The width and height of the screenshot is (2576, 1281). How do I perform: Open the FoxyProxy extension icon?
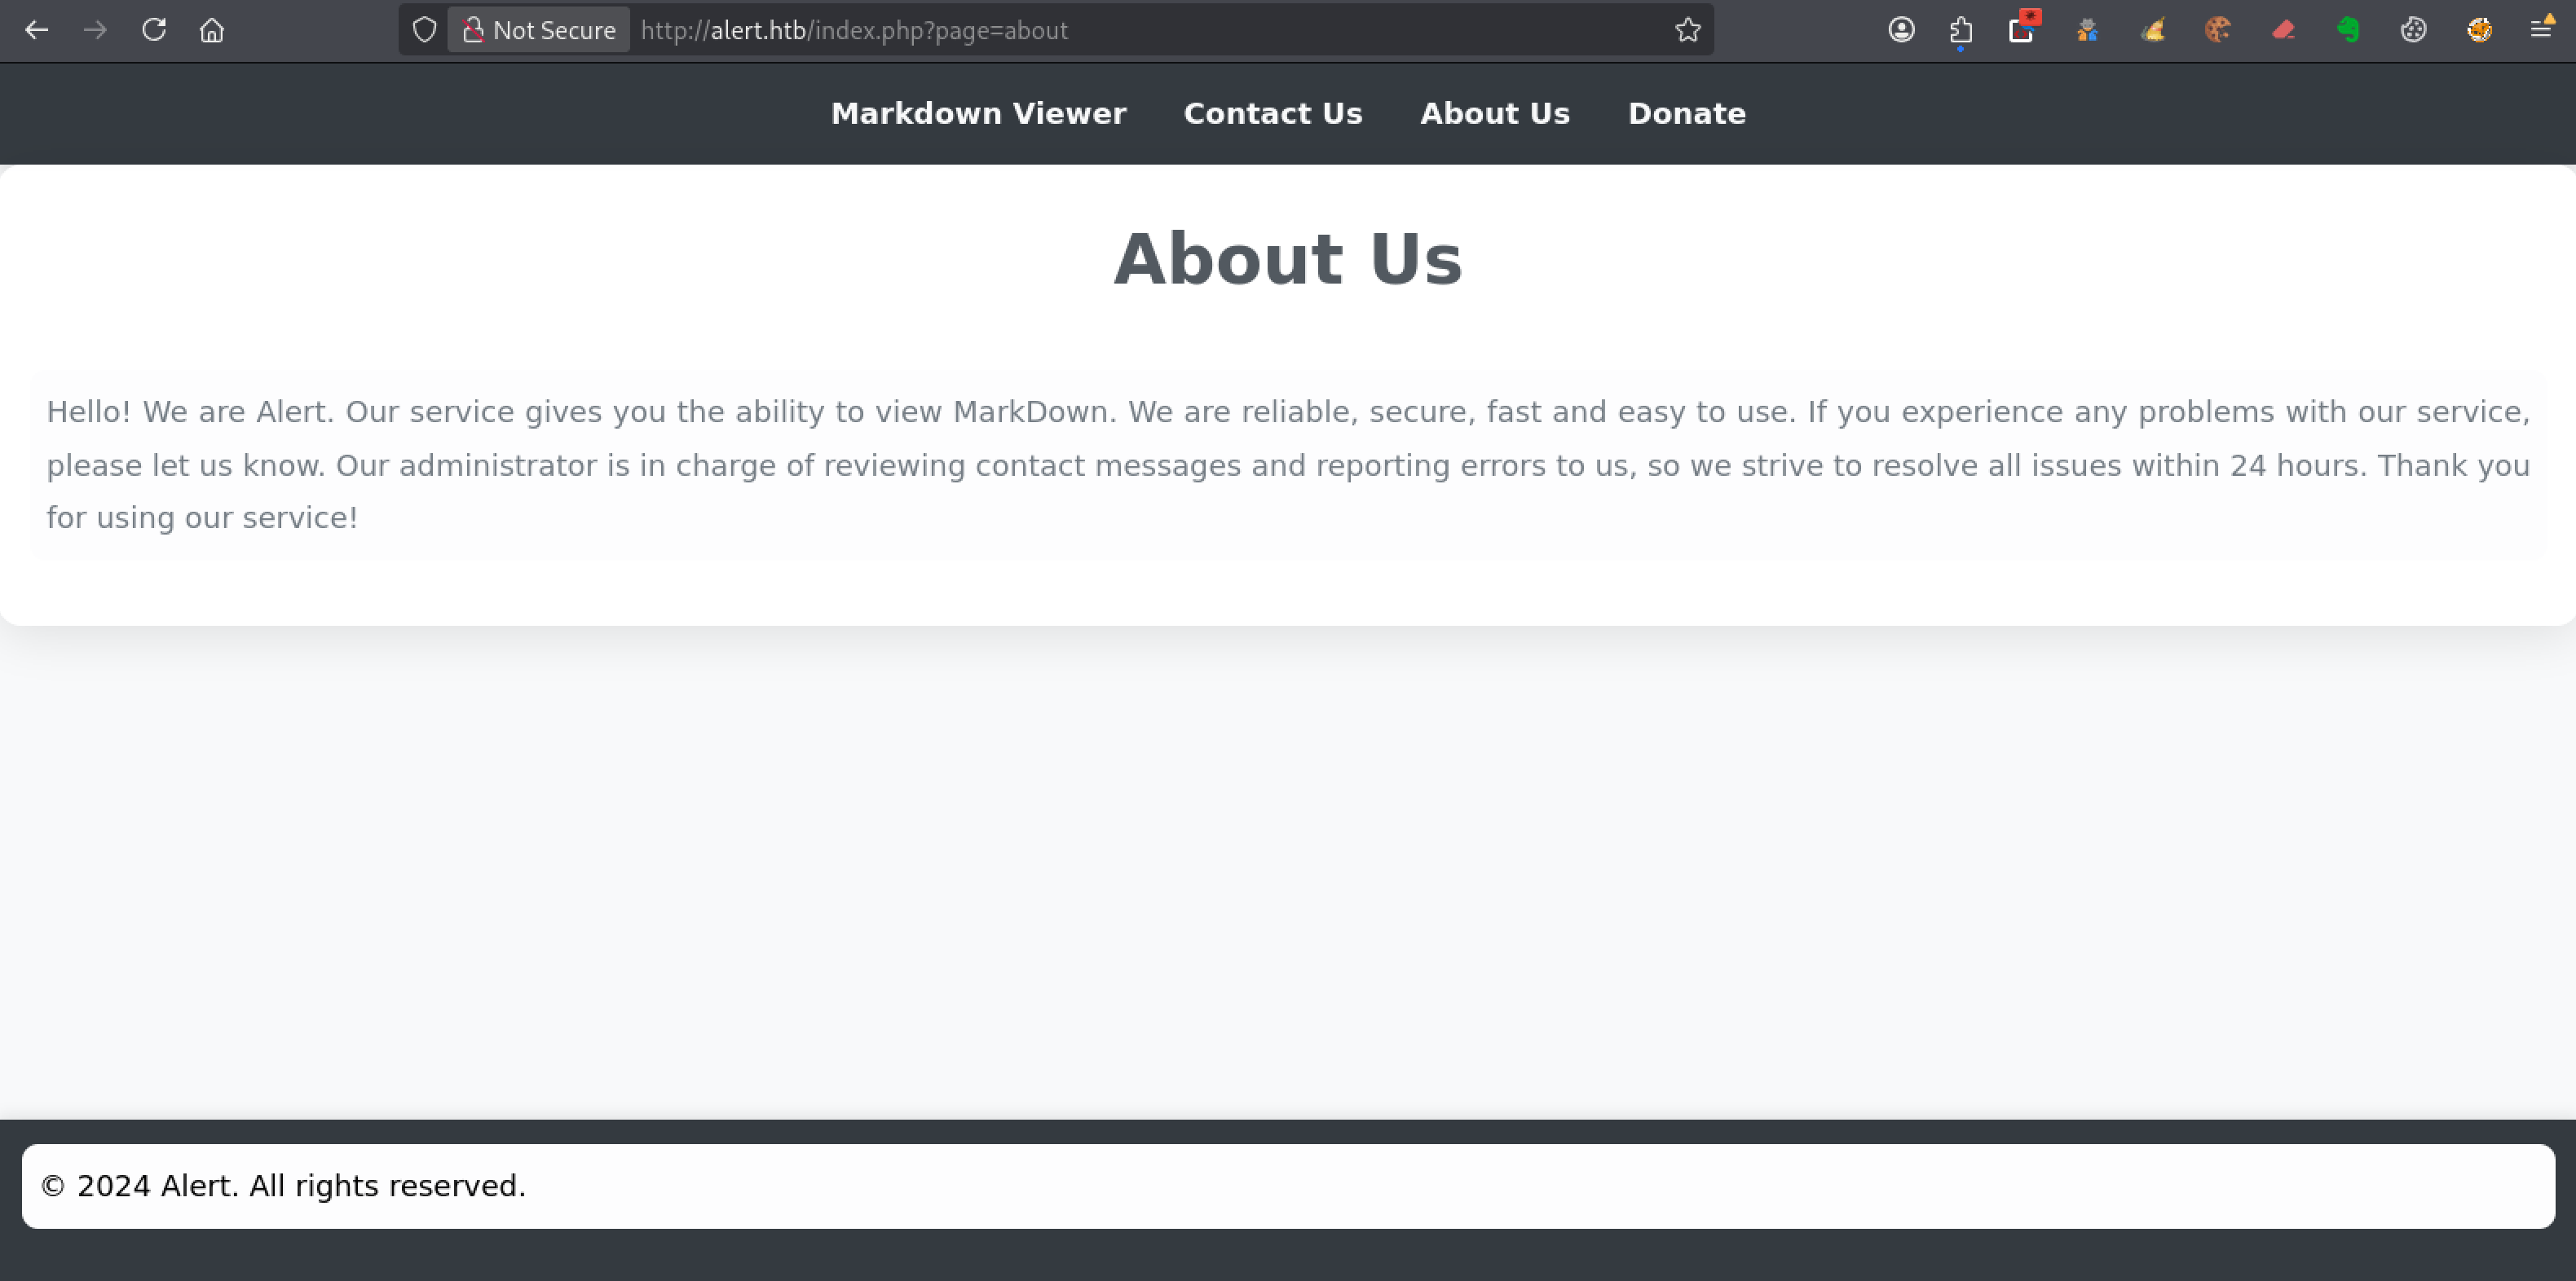coord(2479,30)
